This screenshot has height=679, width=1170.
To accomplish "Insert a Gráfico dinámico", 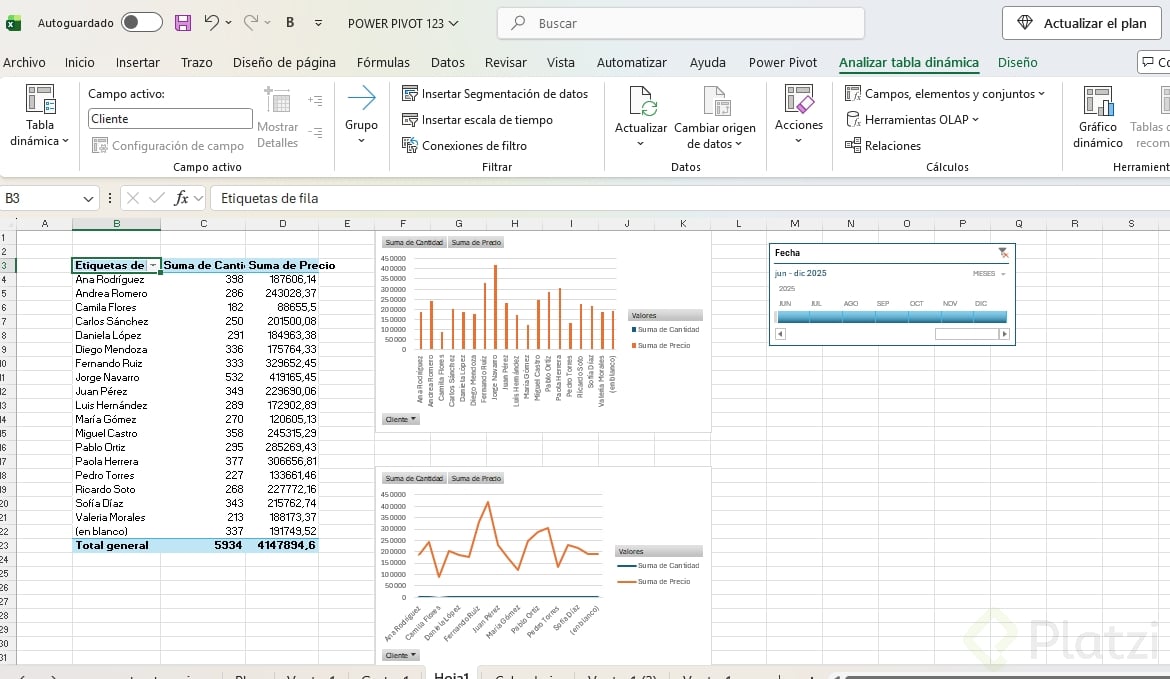I will coord(1098,117).
